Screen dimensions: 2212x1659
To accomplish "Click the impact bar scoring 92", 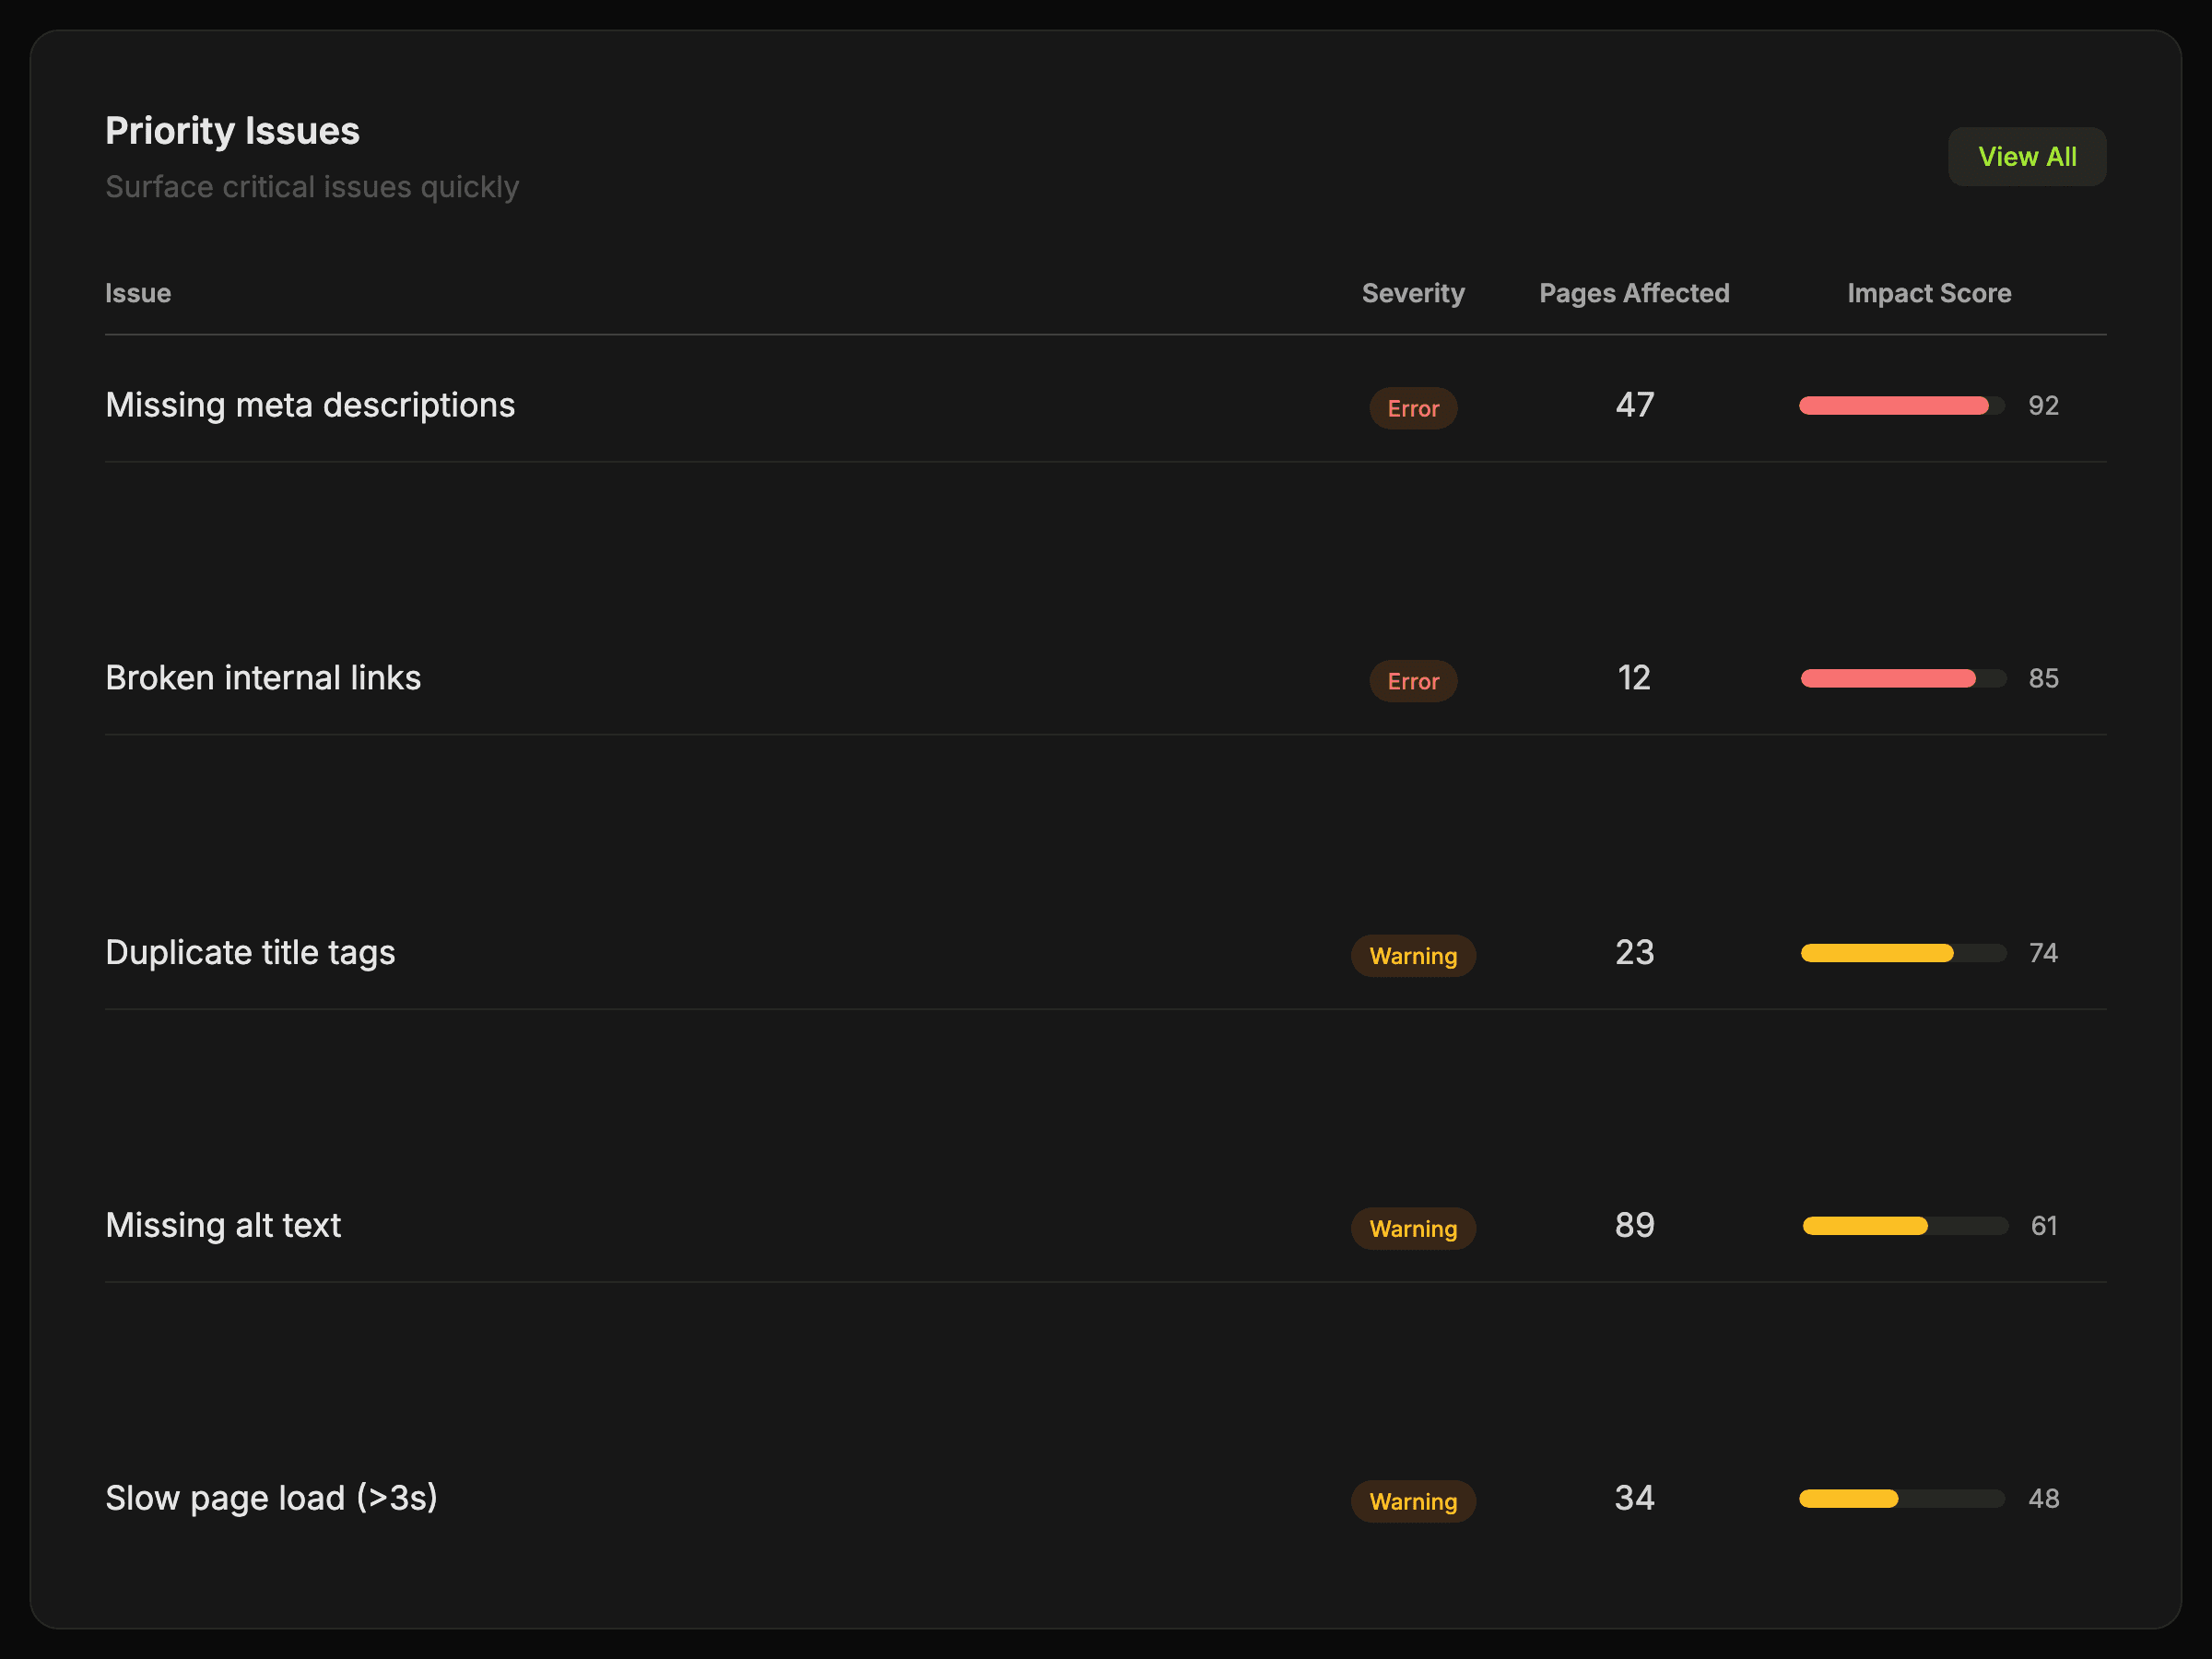I will 1900,405.
